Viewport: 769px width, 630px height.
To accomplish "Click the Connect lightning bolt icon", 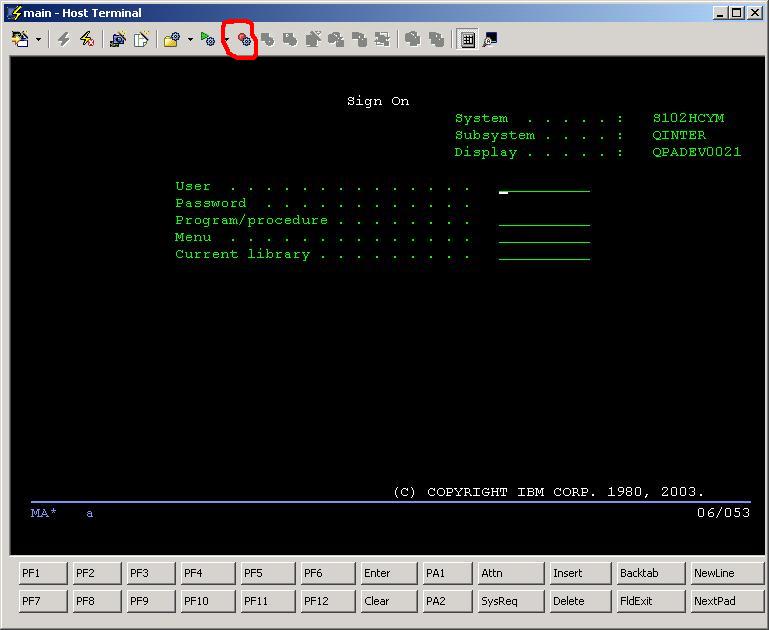I will pos(64,39).
